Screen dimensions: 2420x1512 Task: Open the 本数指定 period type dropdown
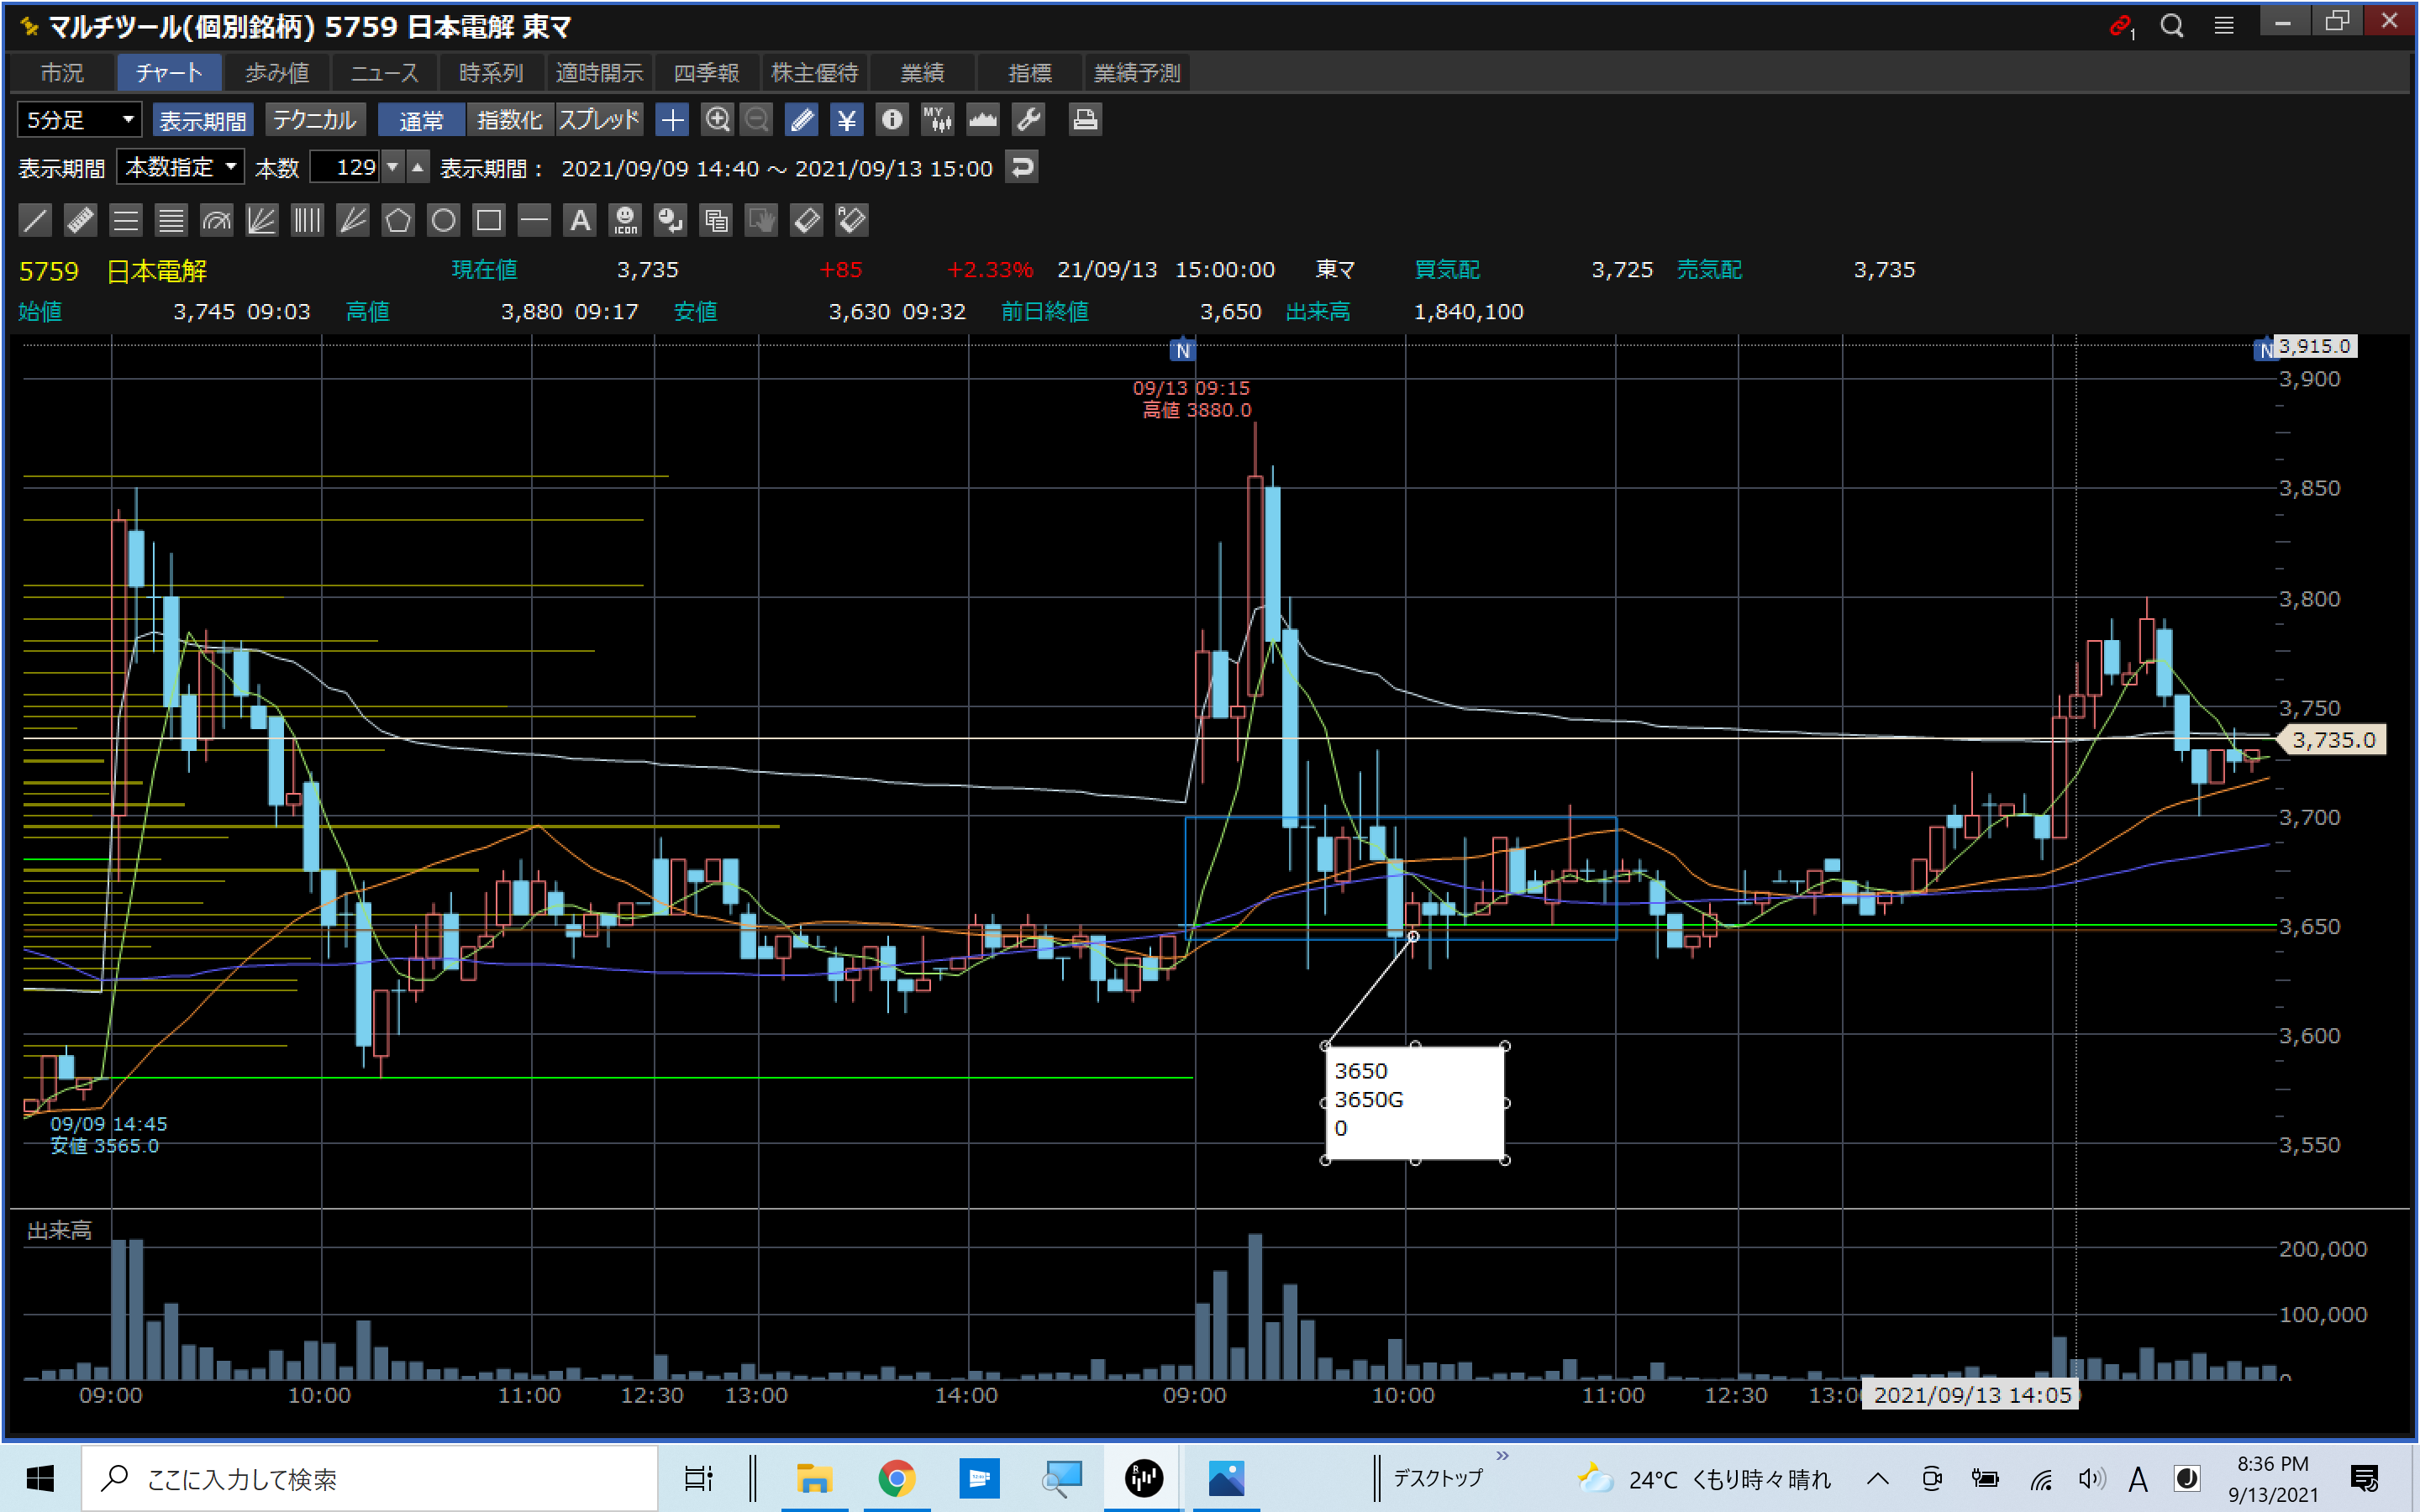(x=180, y=167)
